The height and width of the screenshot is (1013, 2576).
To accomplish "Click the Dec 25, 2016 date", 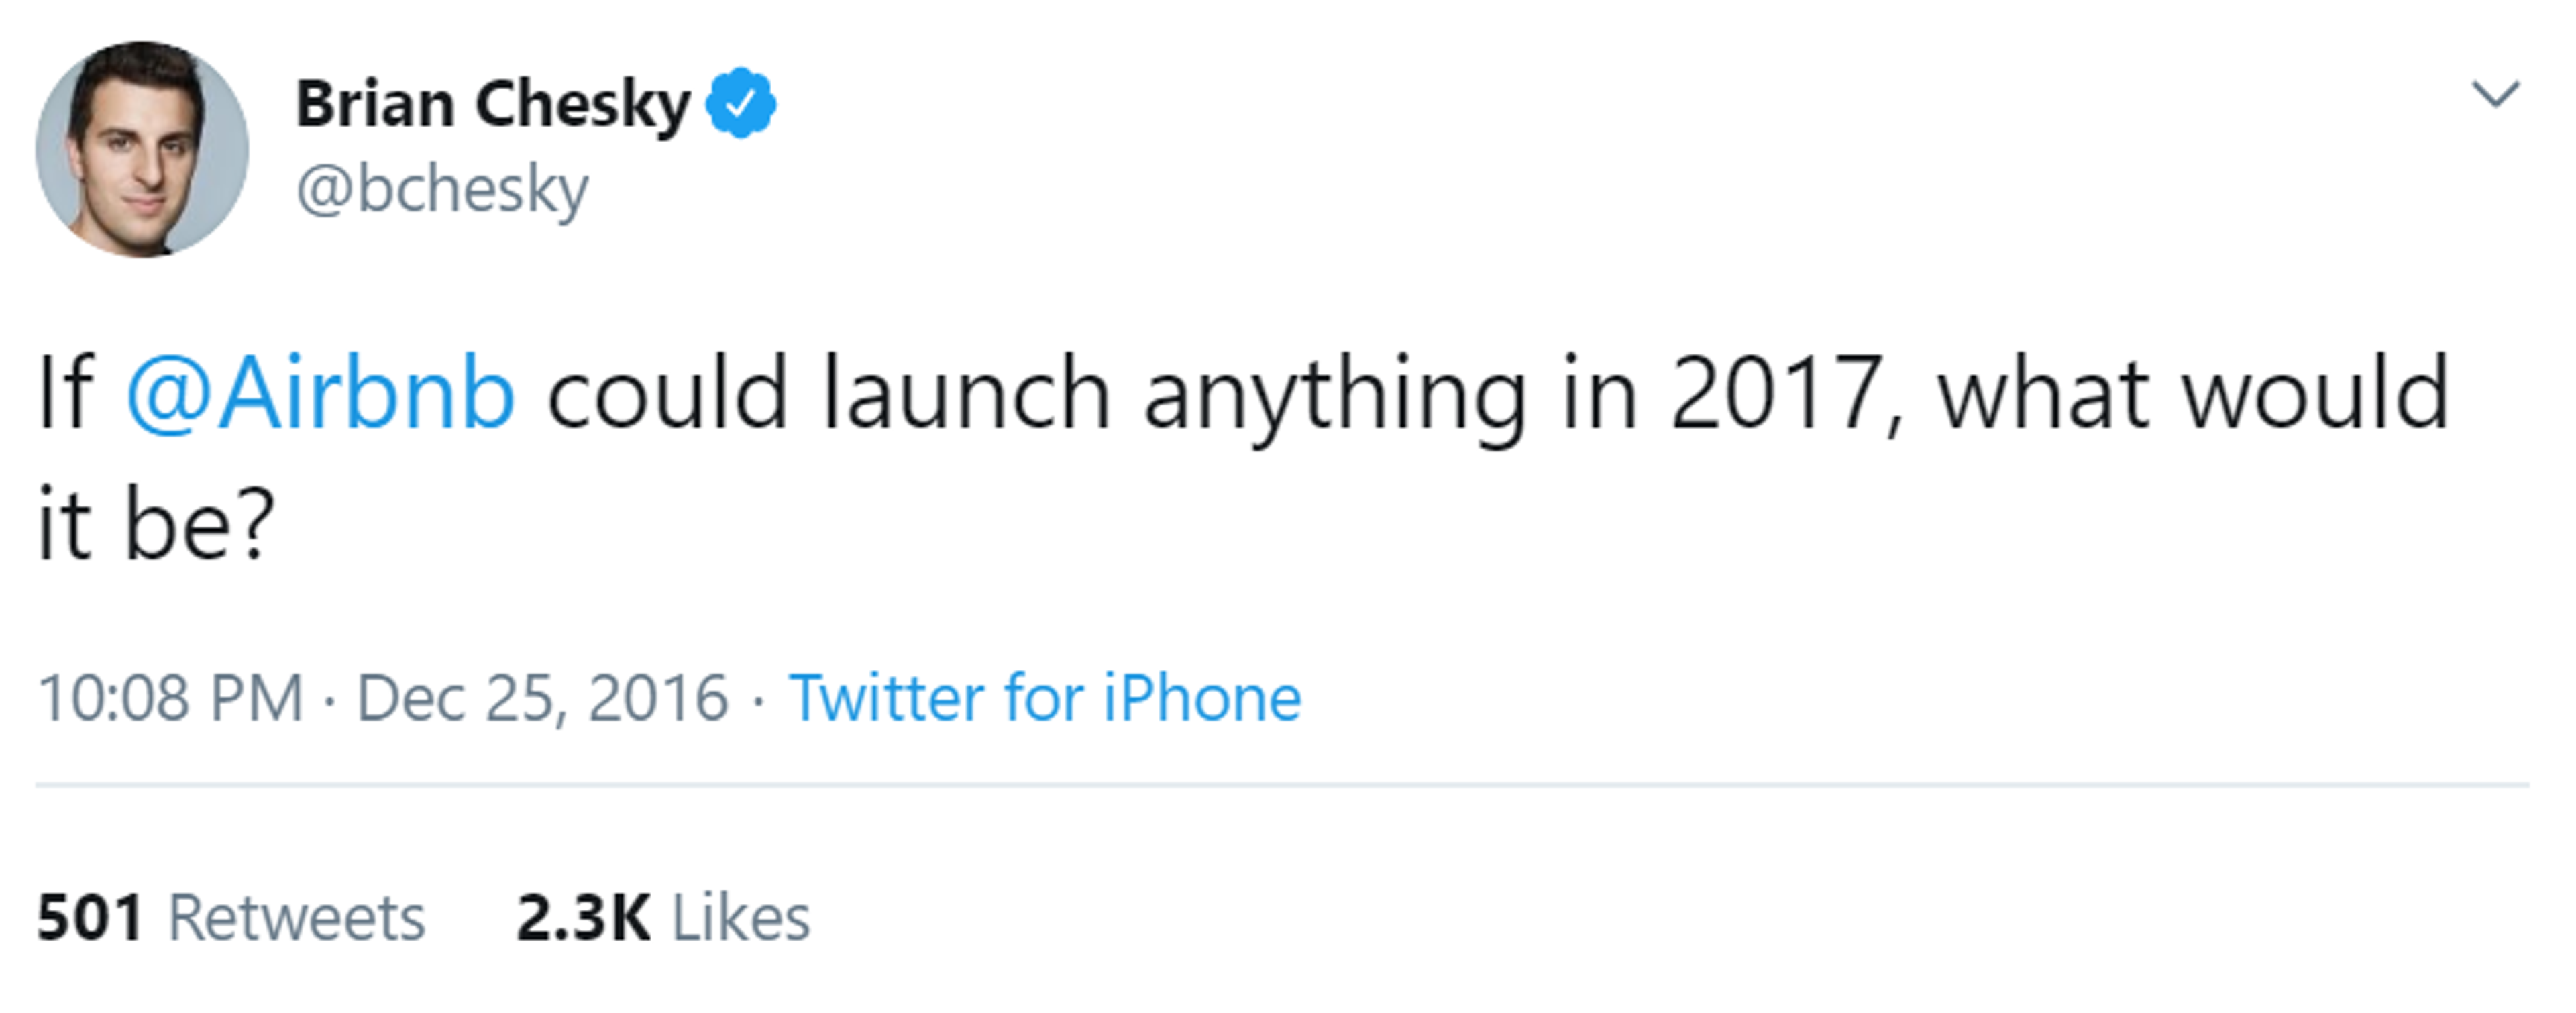I will tap(542, 697).
